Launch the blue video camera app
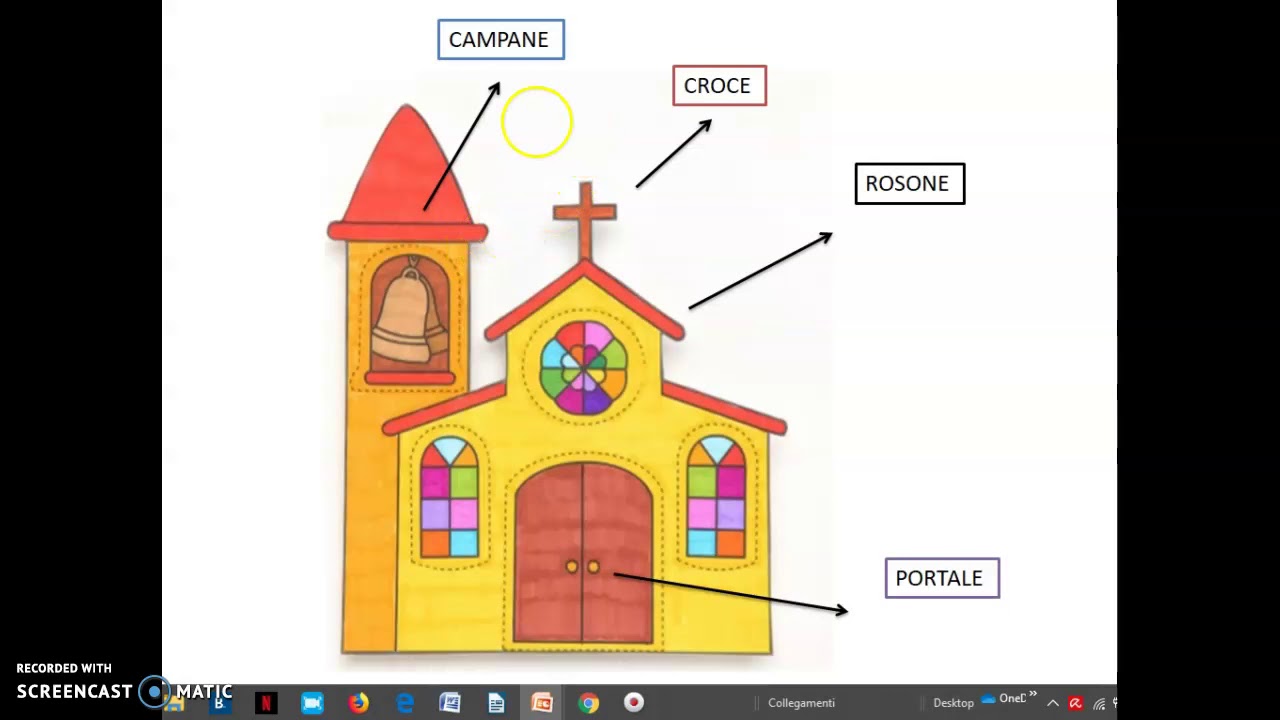This screenshot has height=720, width=1280. coord(312,703)
